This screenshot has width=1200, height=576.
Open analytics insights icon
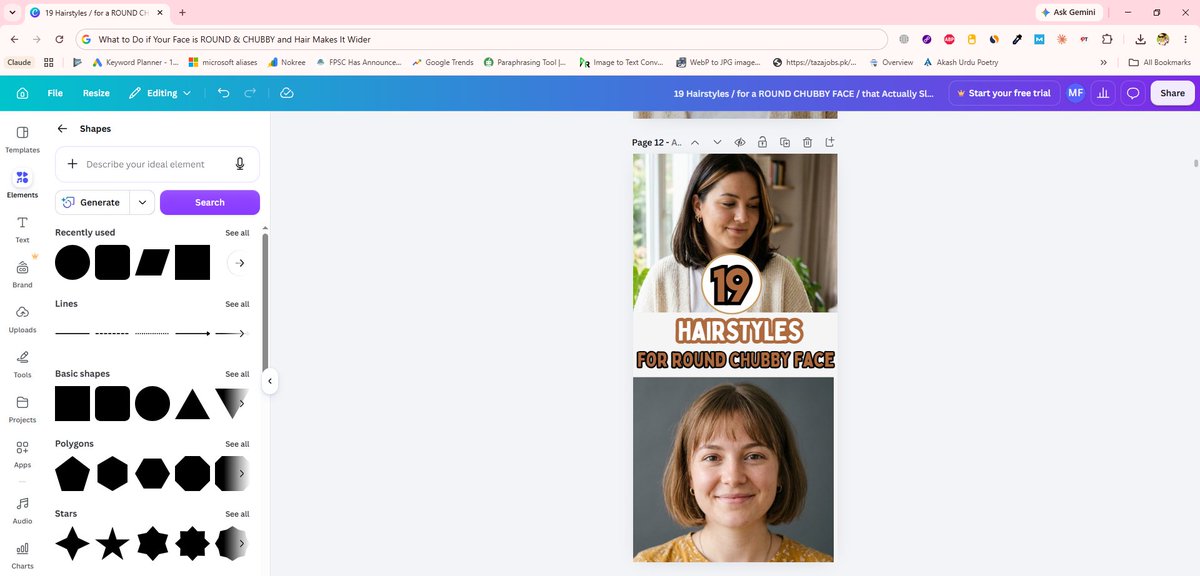1102,93
